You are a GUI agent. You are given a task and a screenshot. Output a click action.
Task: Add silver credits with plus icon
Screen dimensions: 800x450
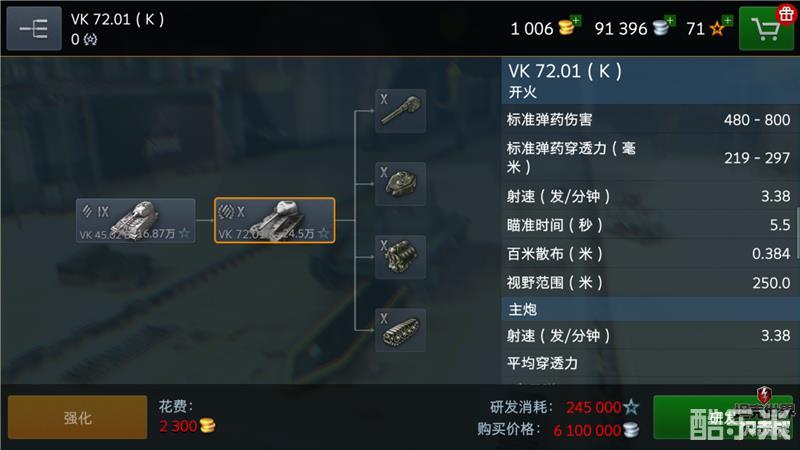point(670,20)
